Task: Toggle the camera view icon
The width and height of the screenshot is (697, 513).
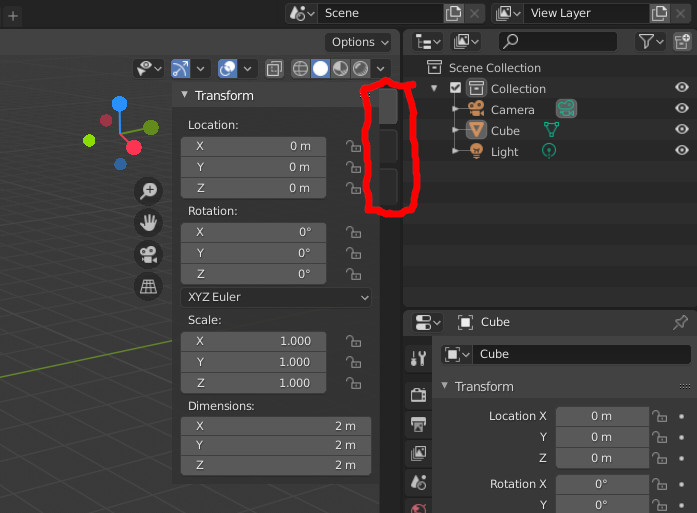Action: [148, 255]
